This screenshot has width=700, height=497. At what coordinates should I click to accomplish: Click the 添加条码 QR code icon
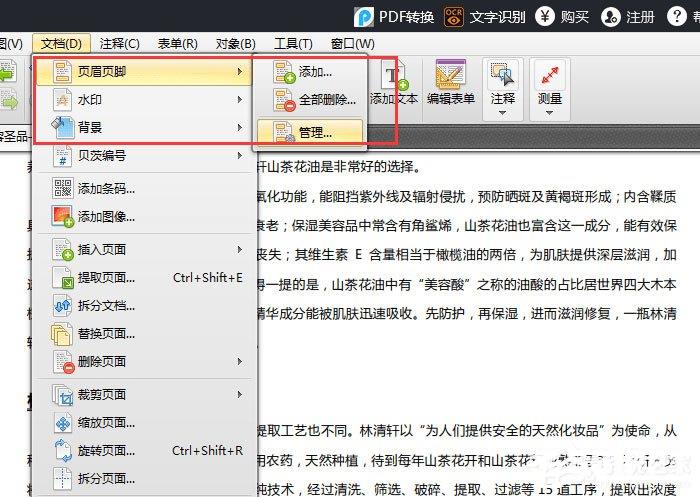[x=62, y=188]
